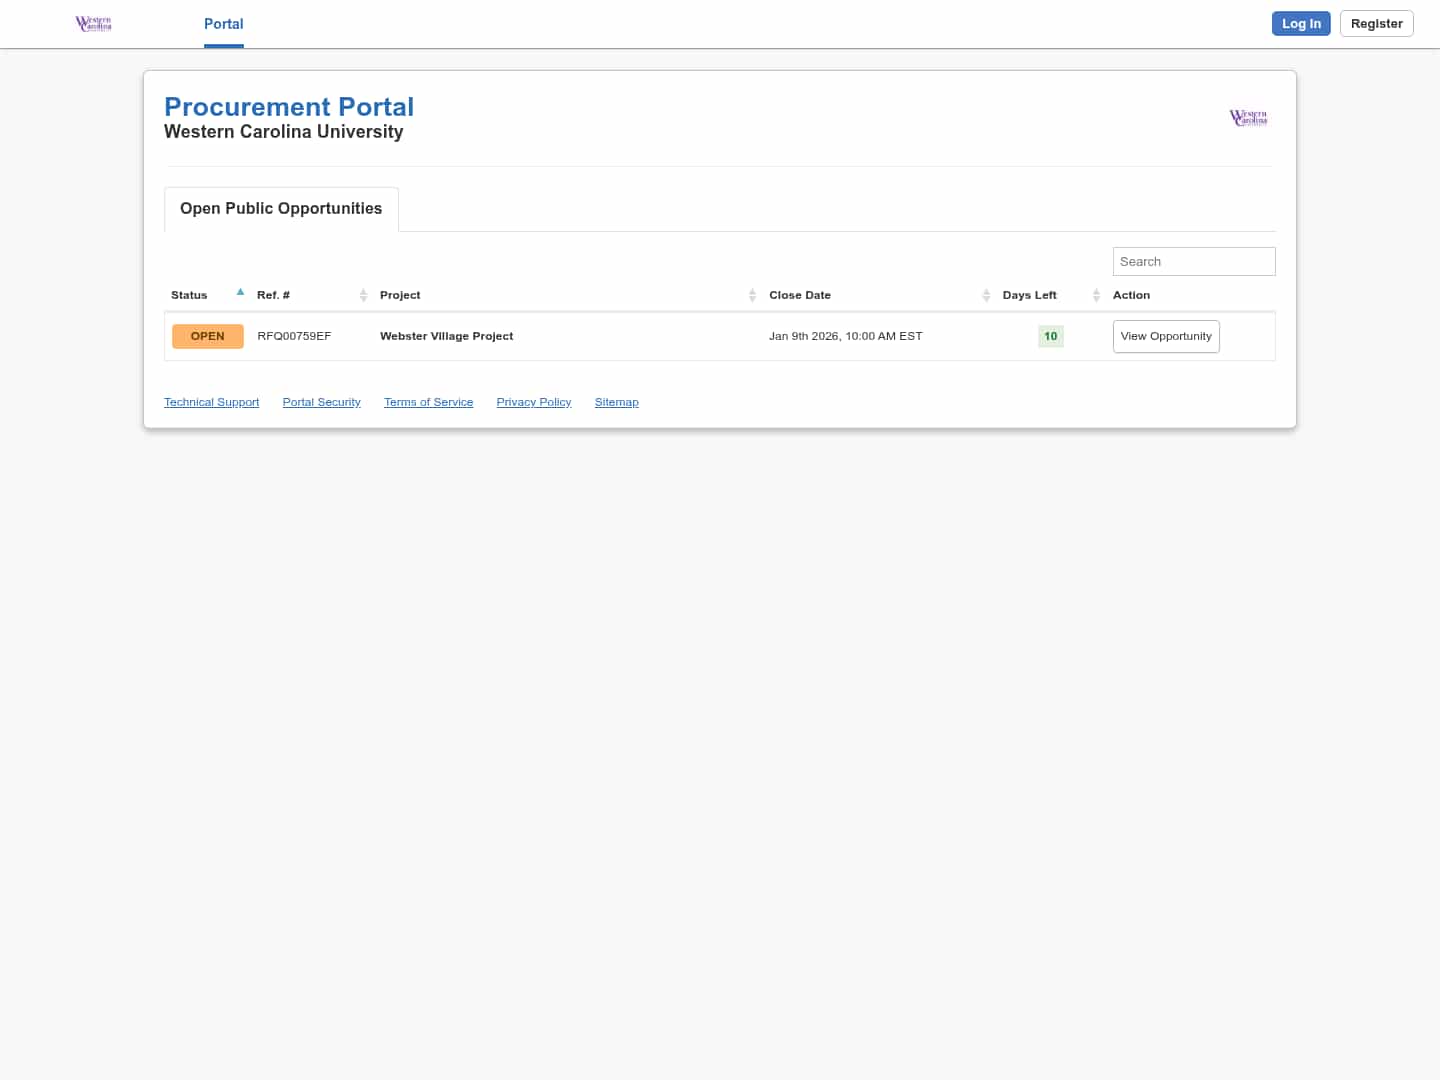This screenshot has width=1440, height=1080.
Task: Sort by Close Date using its arrows
Action: tap(986, 295)
